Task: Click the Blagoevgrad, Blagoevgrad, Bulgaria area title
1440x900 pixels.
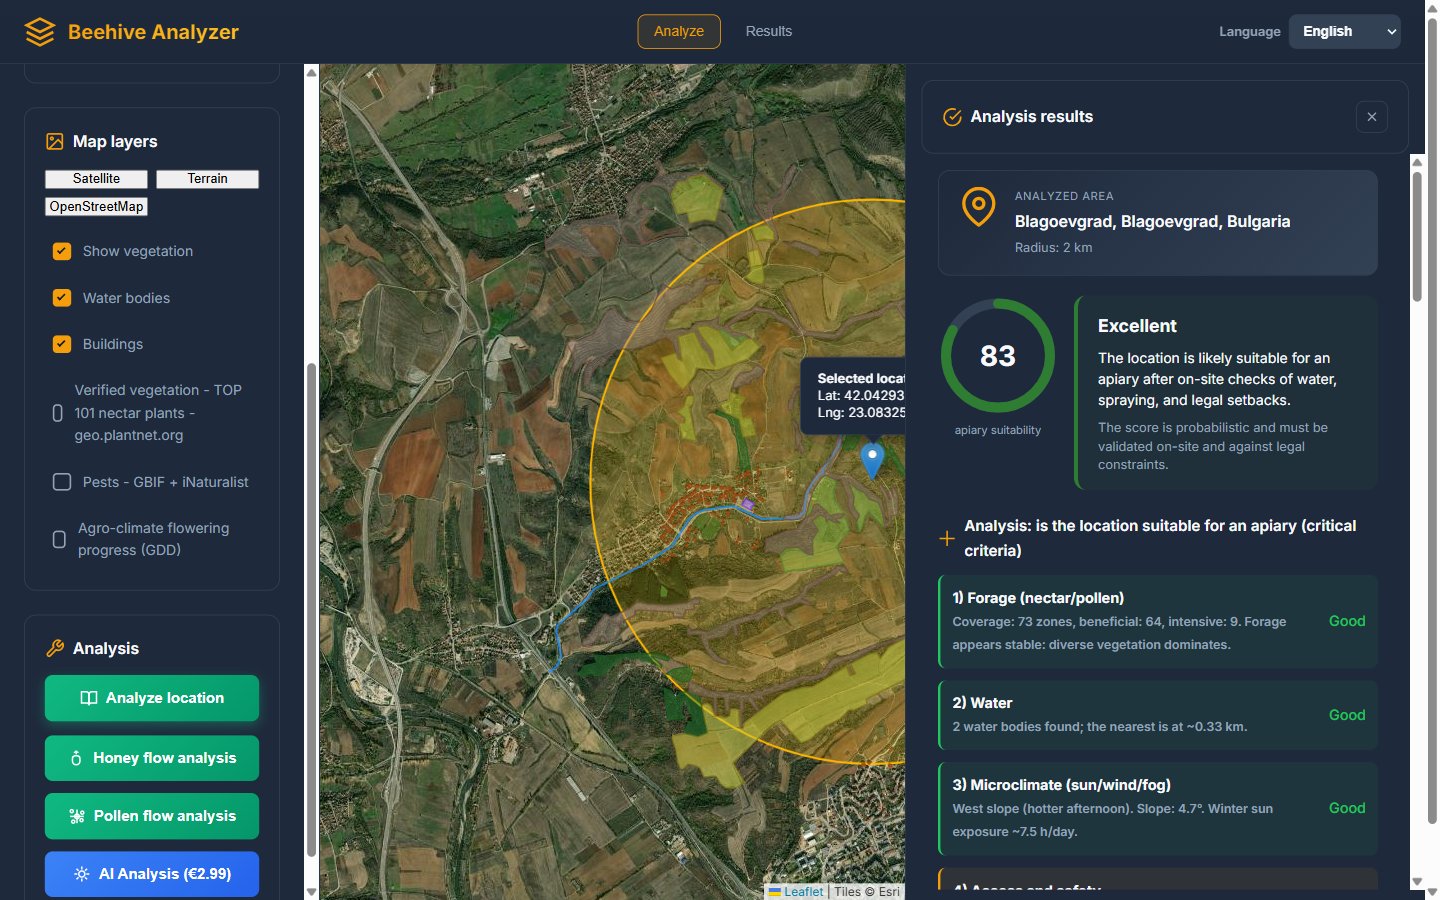Action: click(1152, 222)
